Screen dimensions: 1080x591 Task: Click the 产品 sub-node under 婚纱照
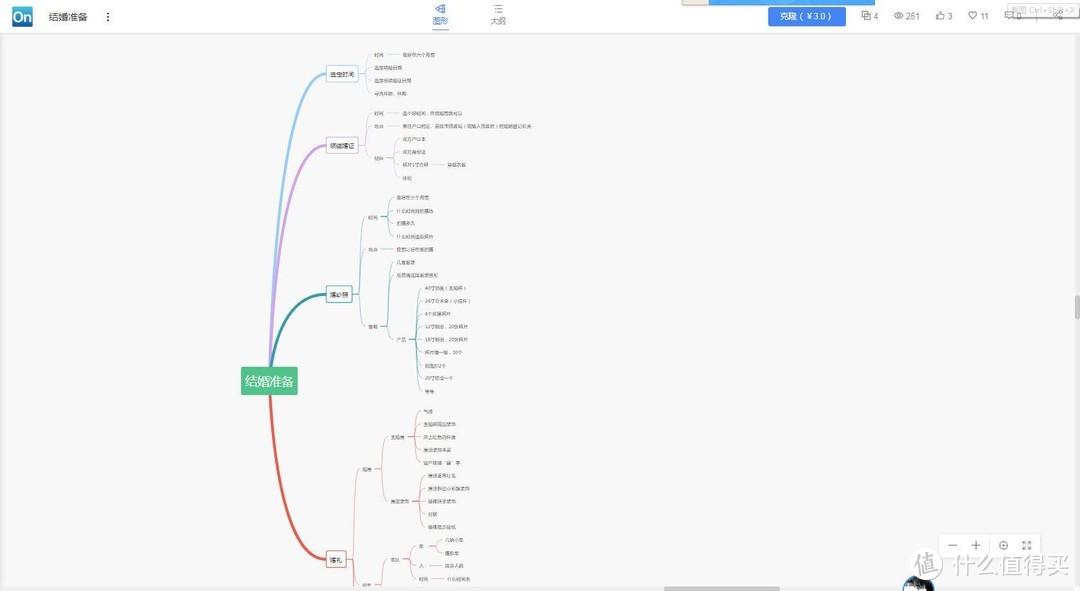[401, 340]
